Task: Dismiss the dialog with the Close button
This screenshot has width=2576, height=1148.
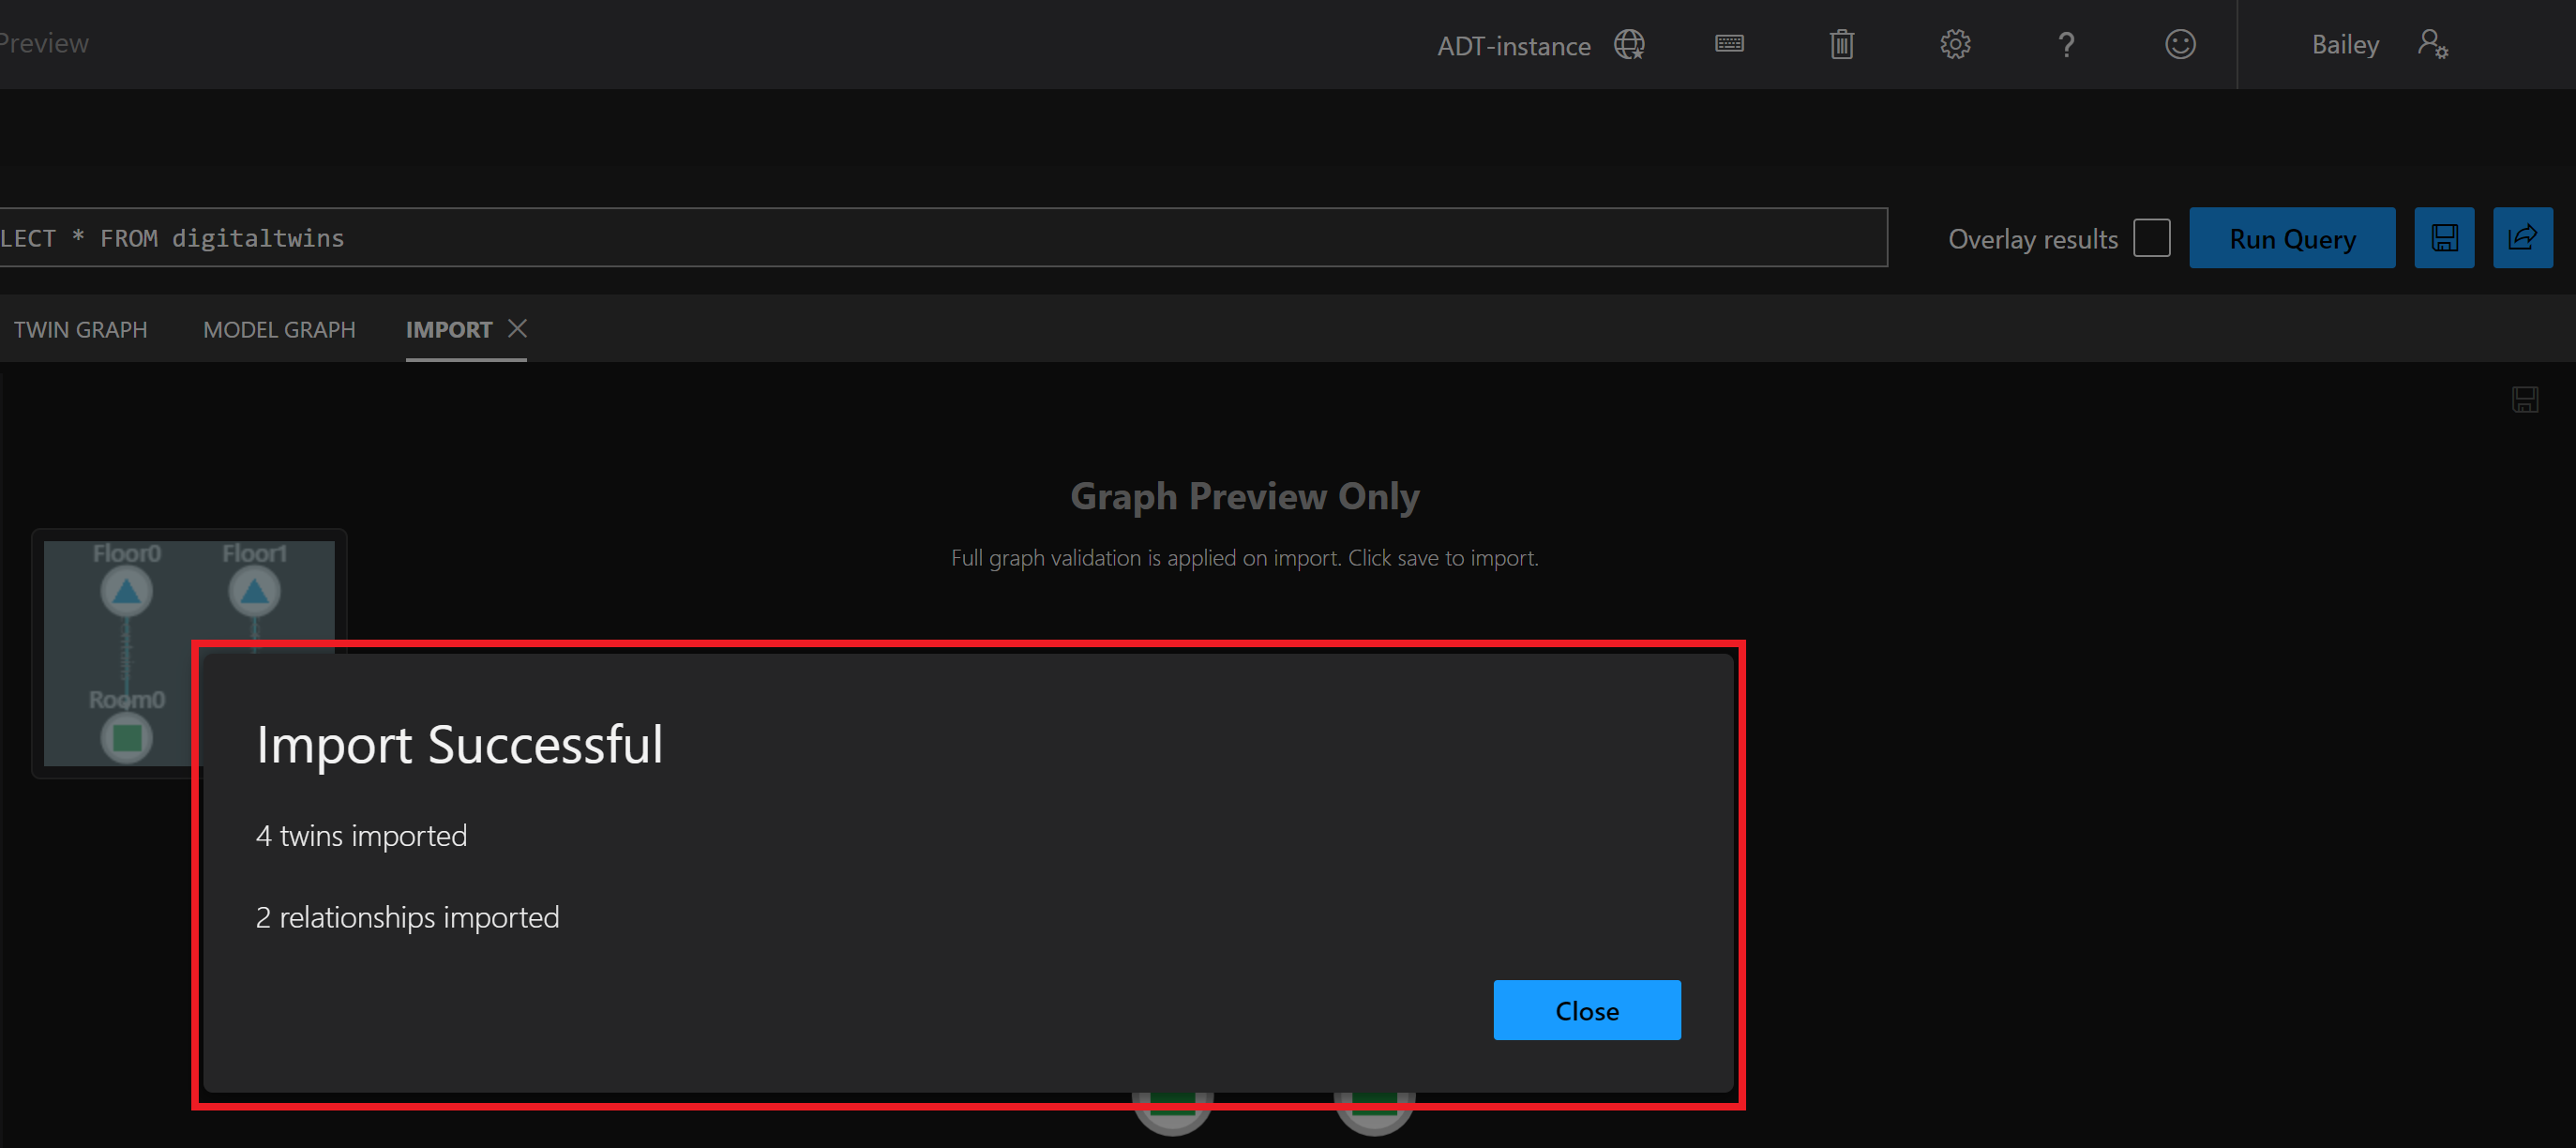Action: [x=1586, y=1010]
